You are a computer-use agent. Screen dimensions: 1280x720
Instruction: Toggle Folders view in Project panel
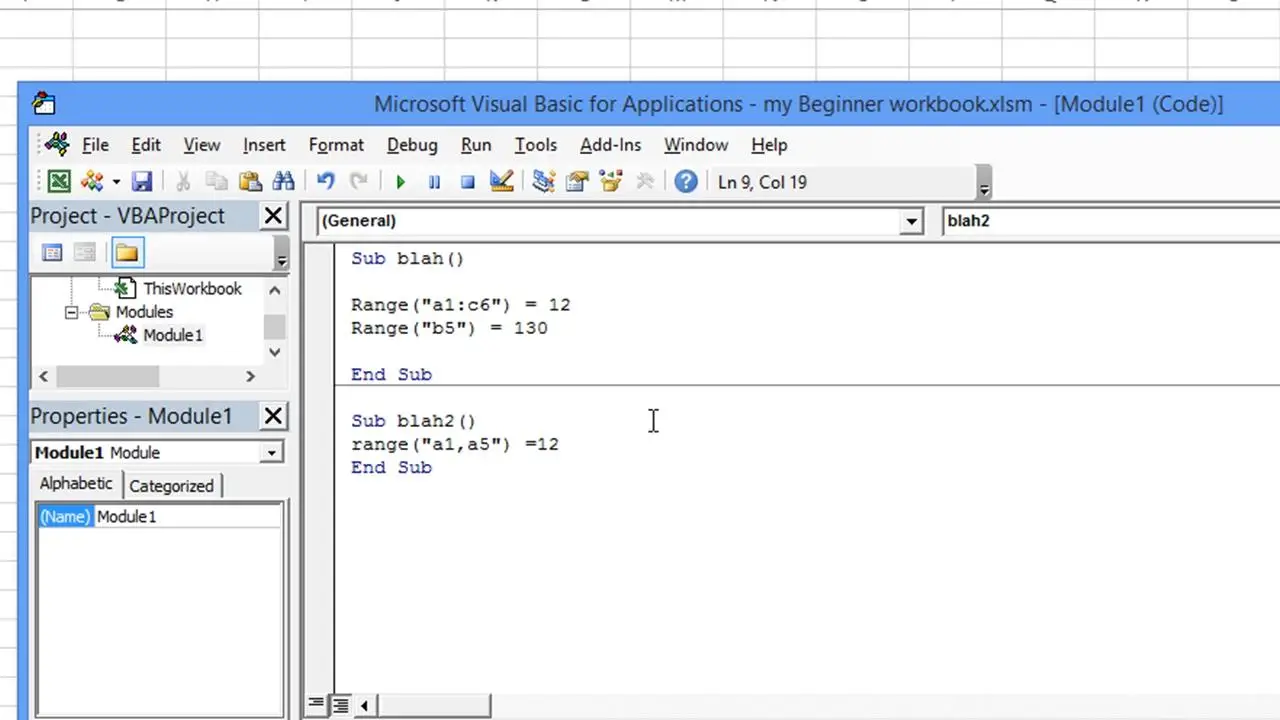[126, 253]
